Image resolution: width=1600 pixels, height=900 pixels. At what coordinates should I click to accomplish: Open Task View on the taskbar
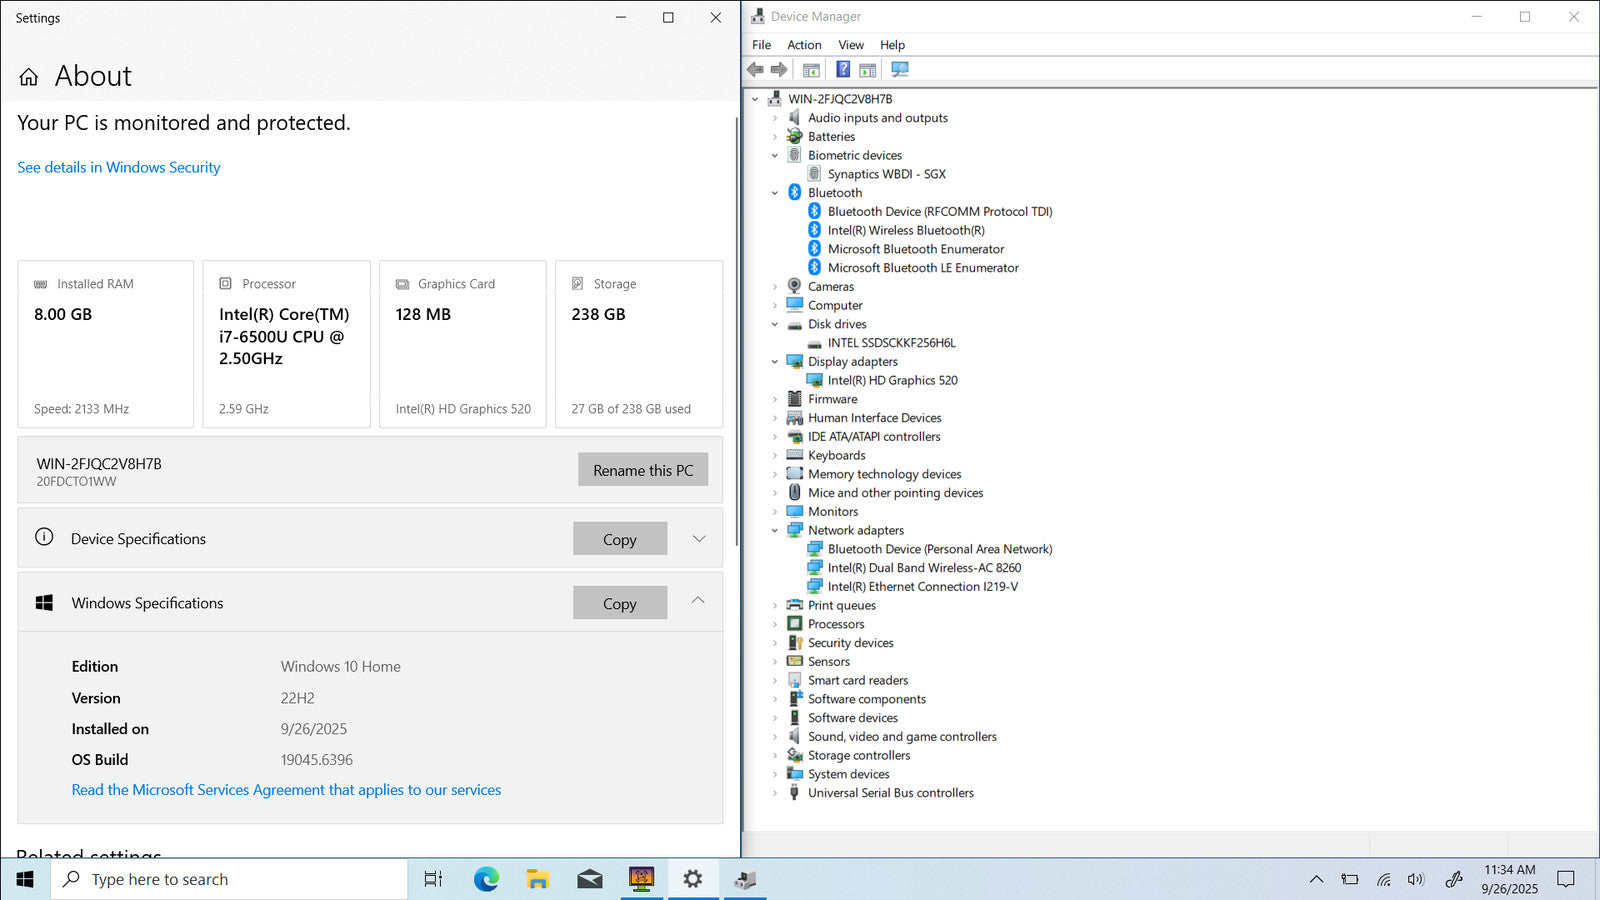click(x=433, y=879)
